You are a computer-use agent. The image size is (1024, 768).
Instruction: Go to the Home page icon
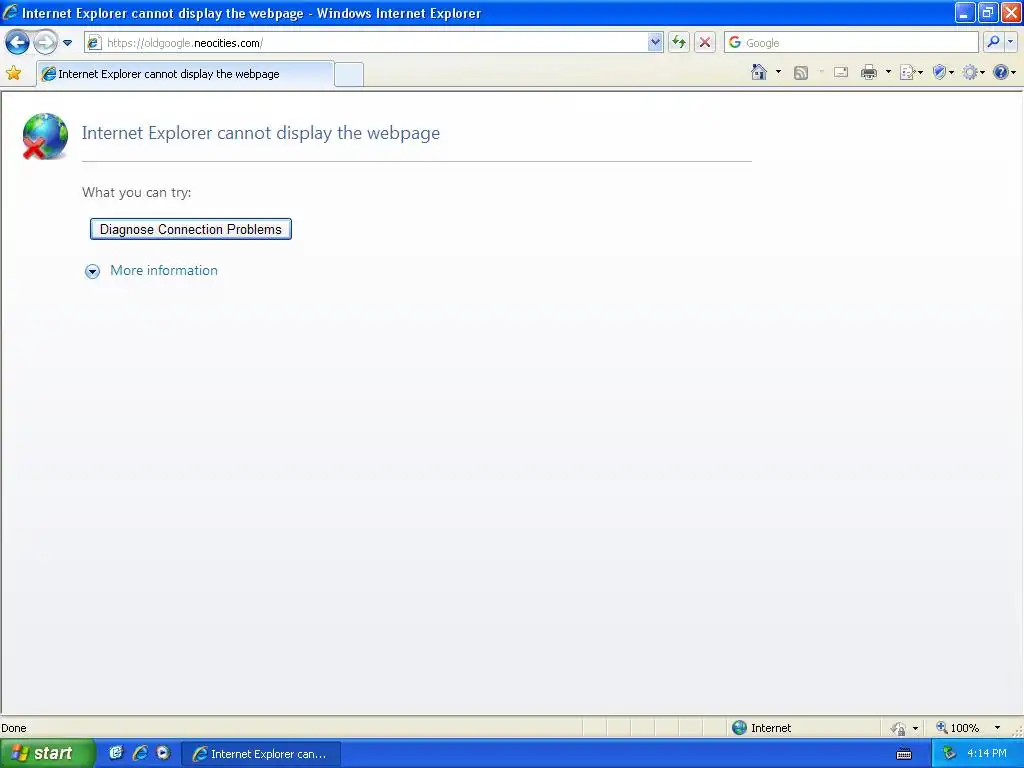click(759, 72)
